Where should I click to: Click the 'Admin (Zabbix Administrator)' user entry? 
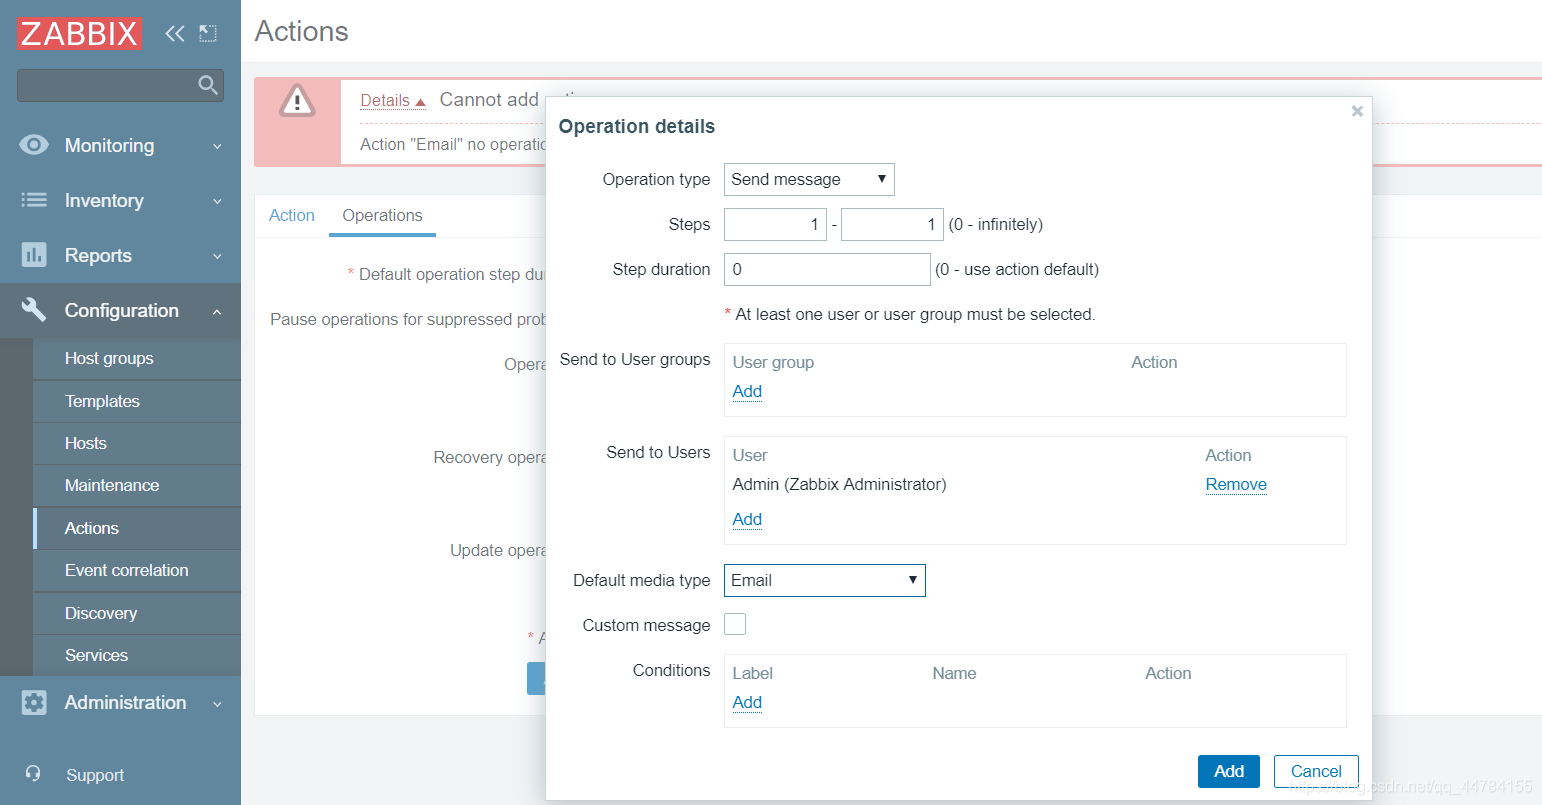[839, 484]
